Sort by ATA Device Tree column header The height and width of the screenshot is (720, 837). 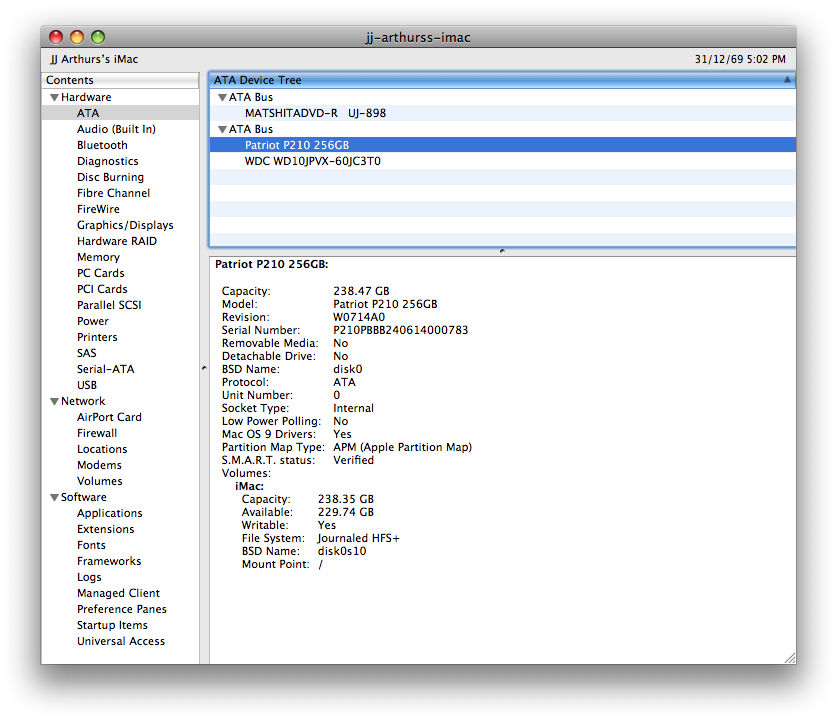click(x=502, y=80)
